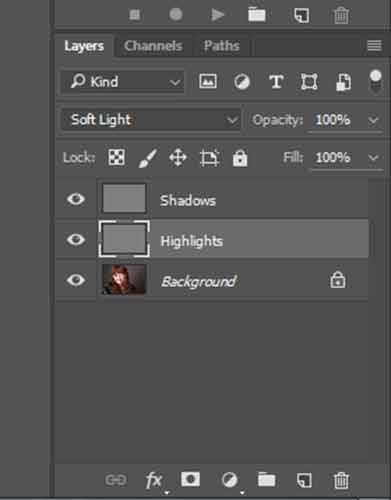Delete action using the top trash icon
The width and height of the screenshot is (391, 500).
(x=341, y=15)
